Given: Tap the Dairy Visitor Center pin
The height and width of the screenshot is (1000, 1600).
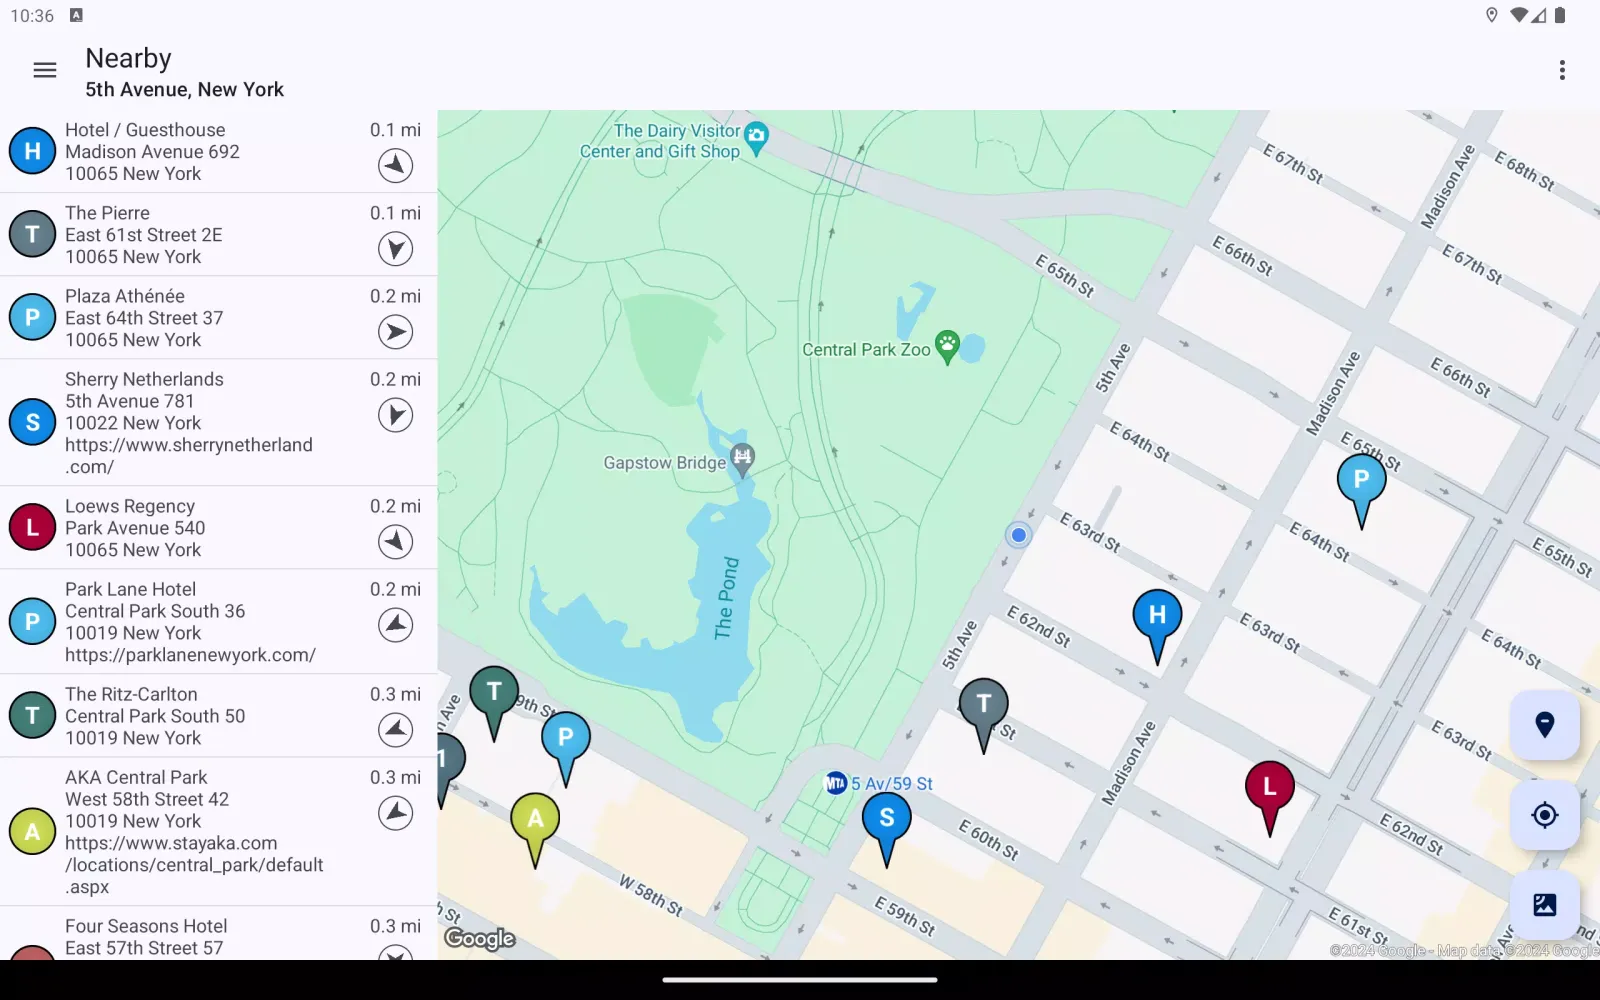Looking at the screenshot, I should pyautogui.click(x=757, y=138).
